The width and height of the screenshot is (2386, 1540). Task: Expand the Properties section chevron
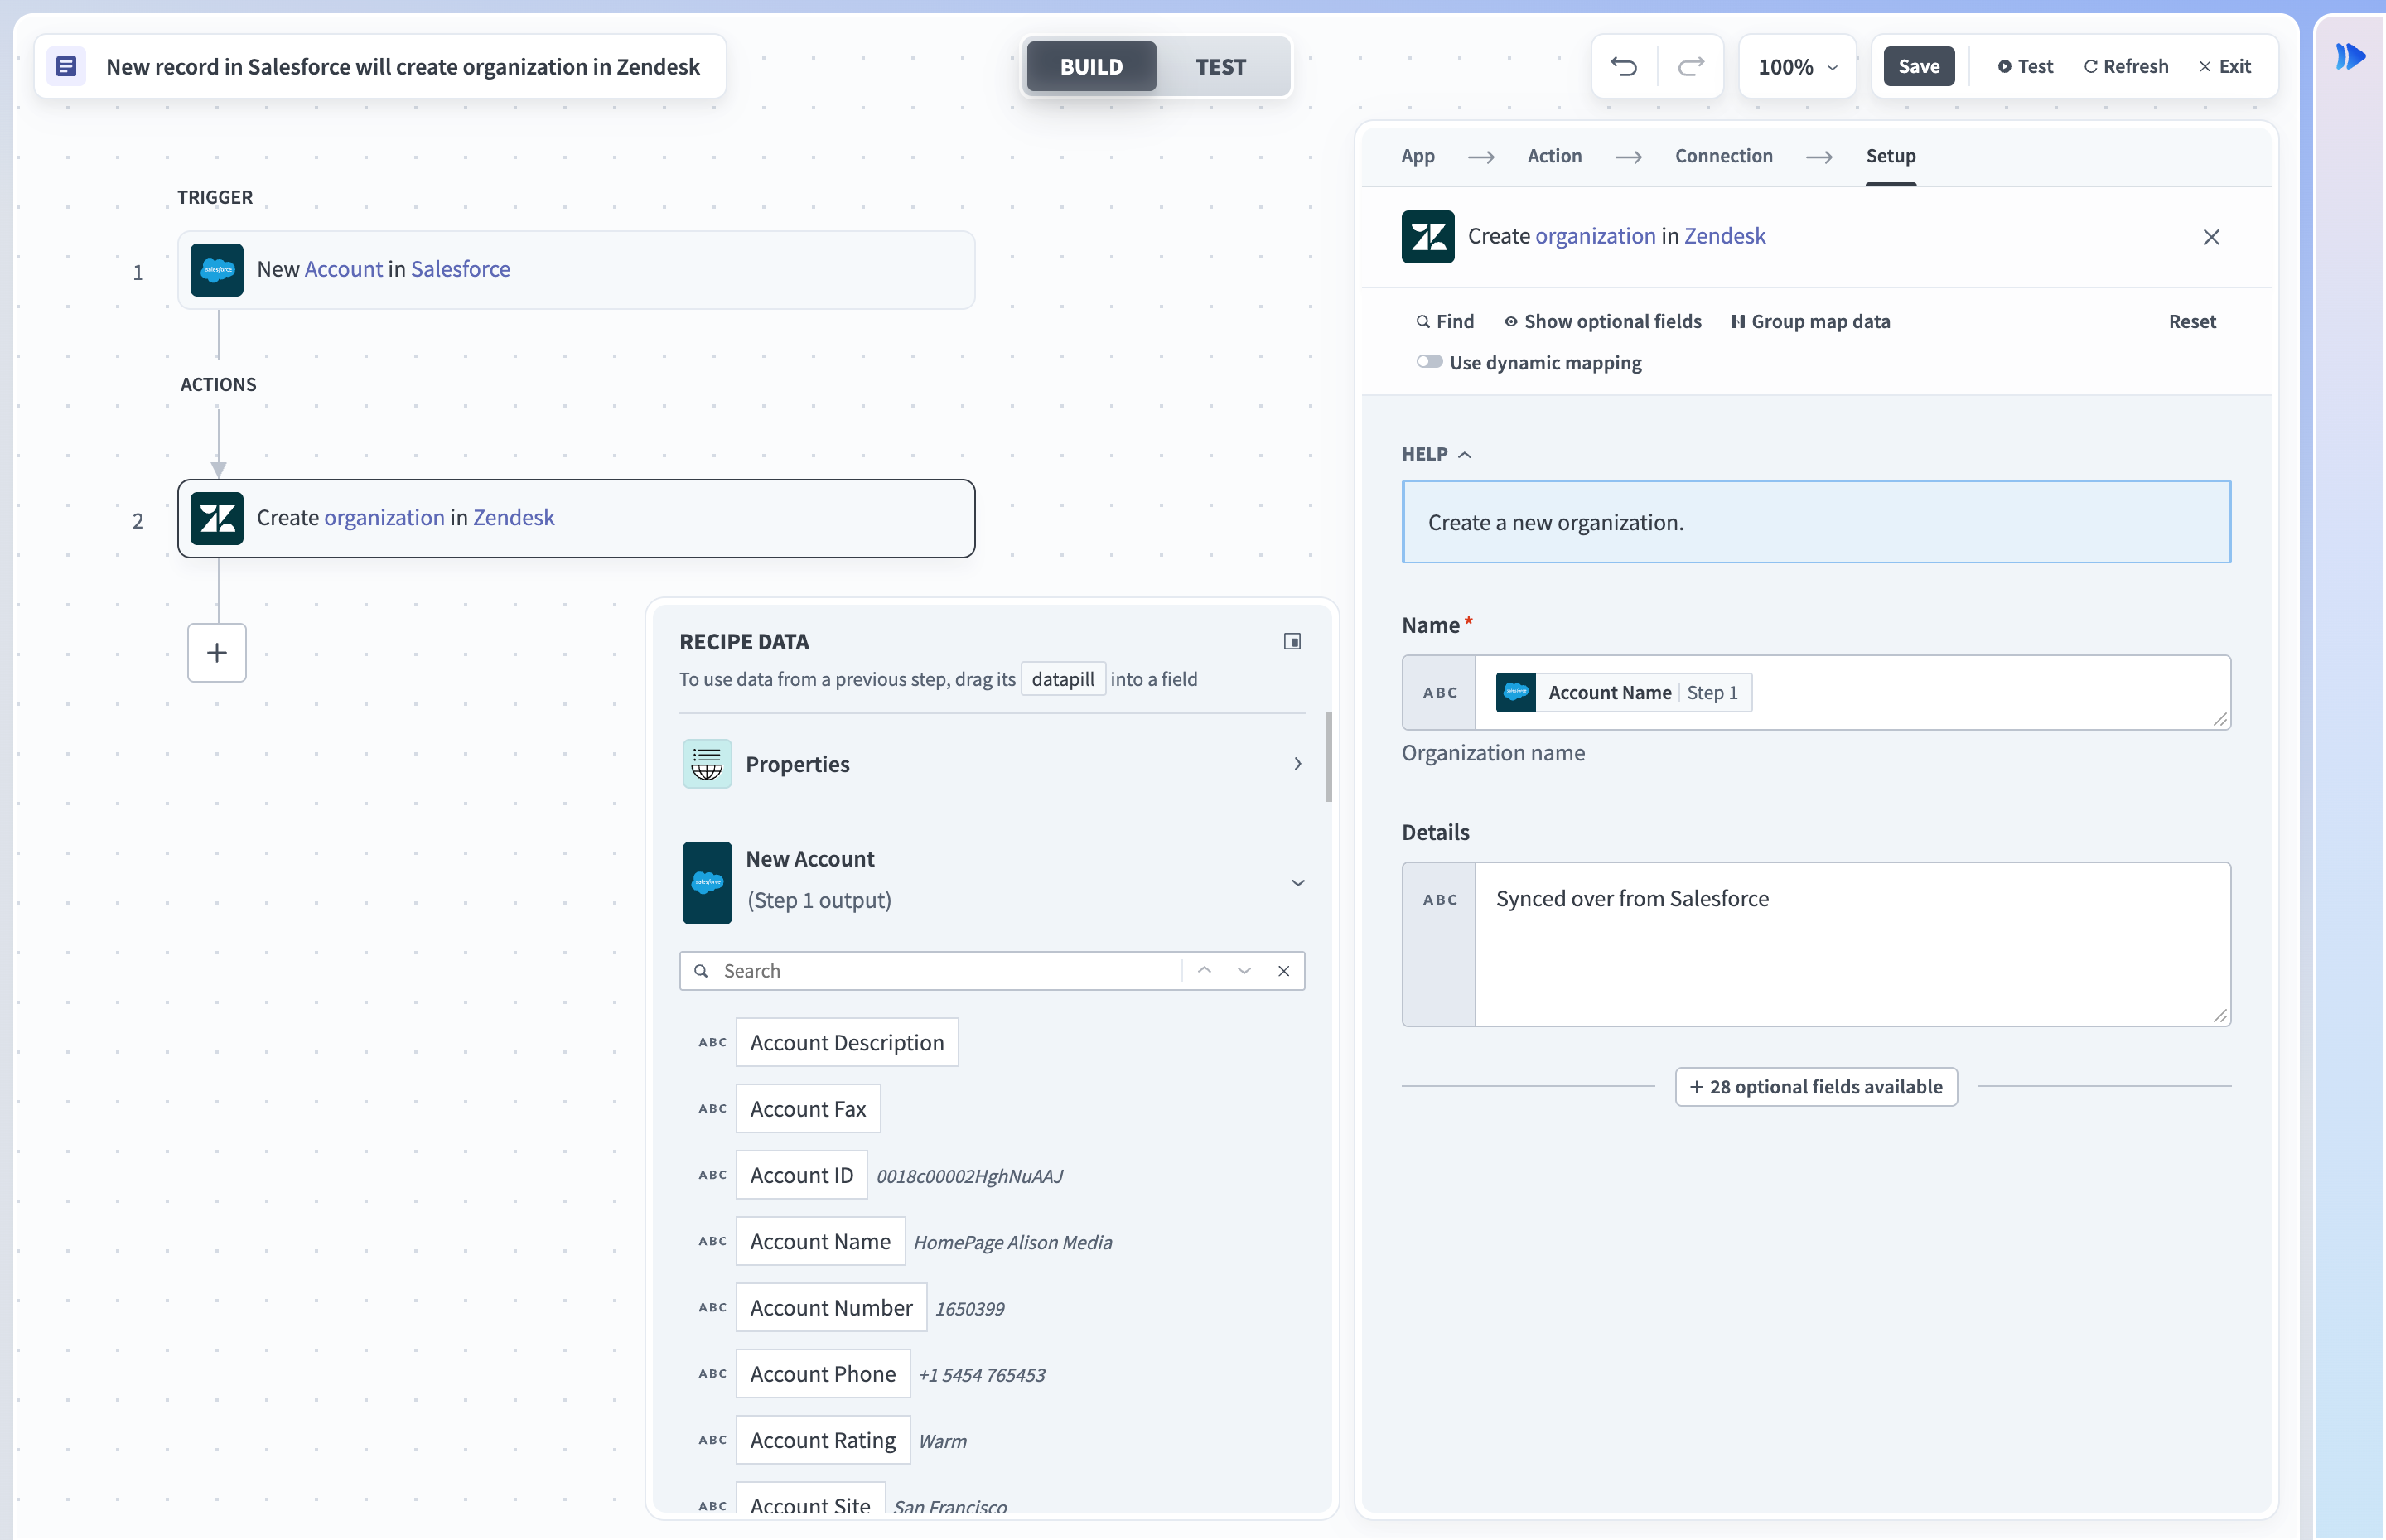click(1297, 764)
